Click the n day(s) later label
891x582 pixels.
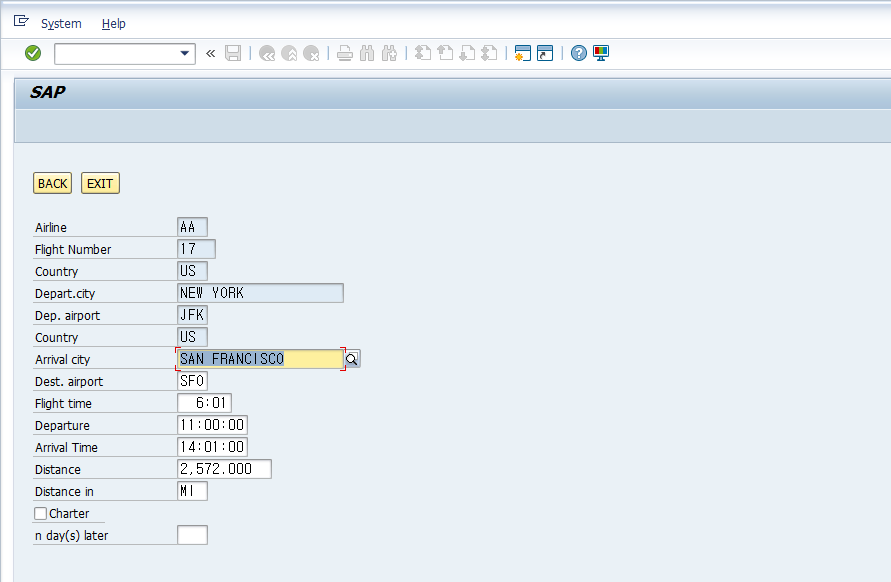[72, 536]
